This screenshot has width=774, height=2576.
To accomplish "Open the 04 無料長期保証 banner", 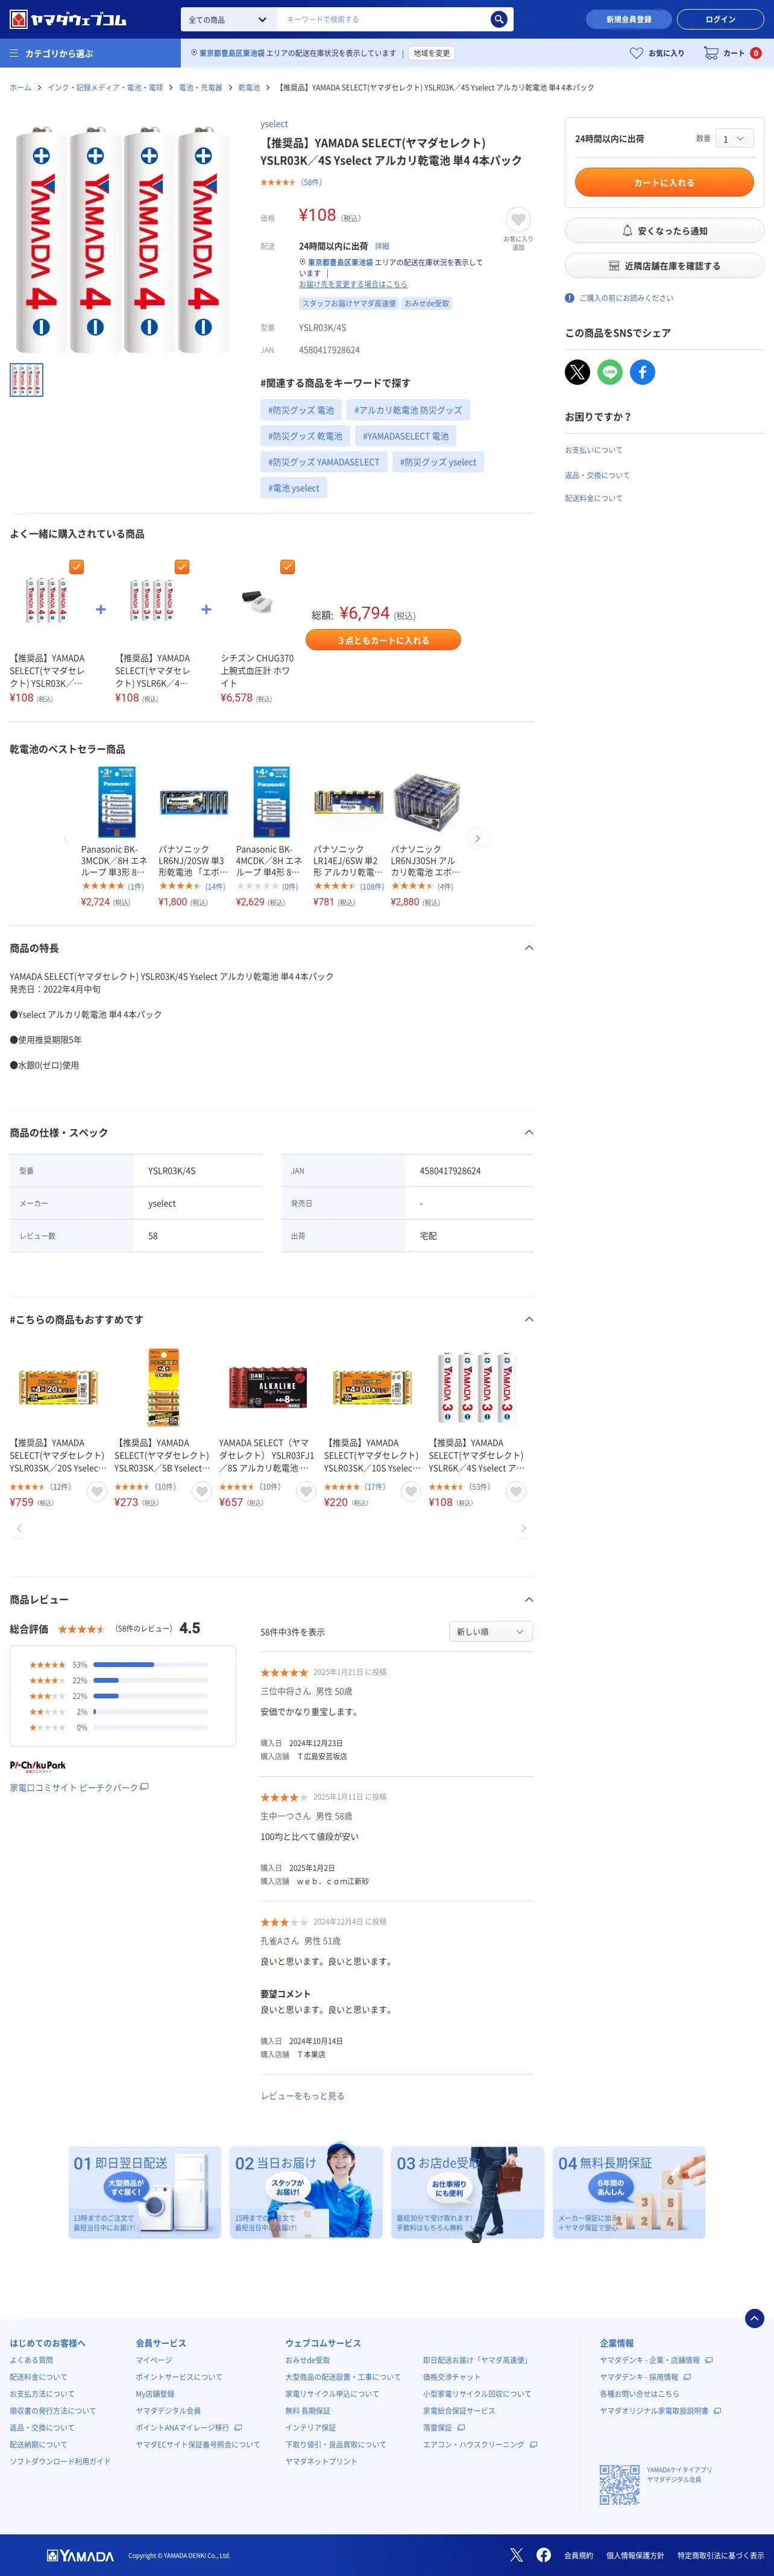I will tap(629, 2192).
